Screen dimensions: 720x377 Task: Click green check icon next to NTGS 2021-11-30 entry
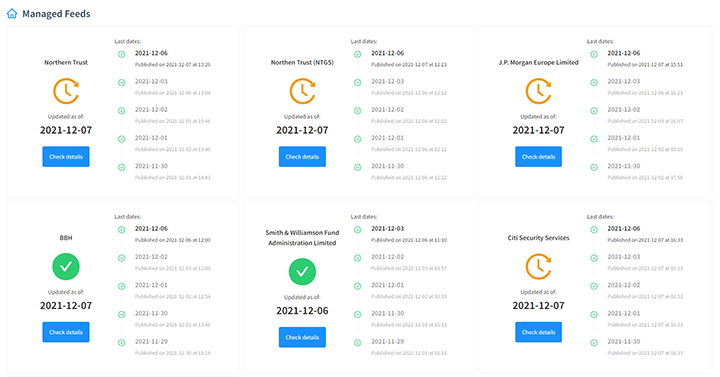click(x=357, y=167)
